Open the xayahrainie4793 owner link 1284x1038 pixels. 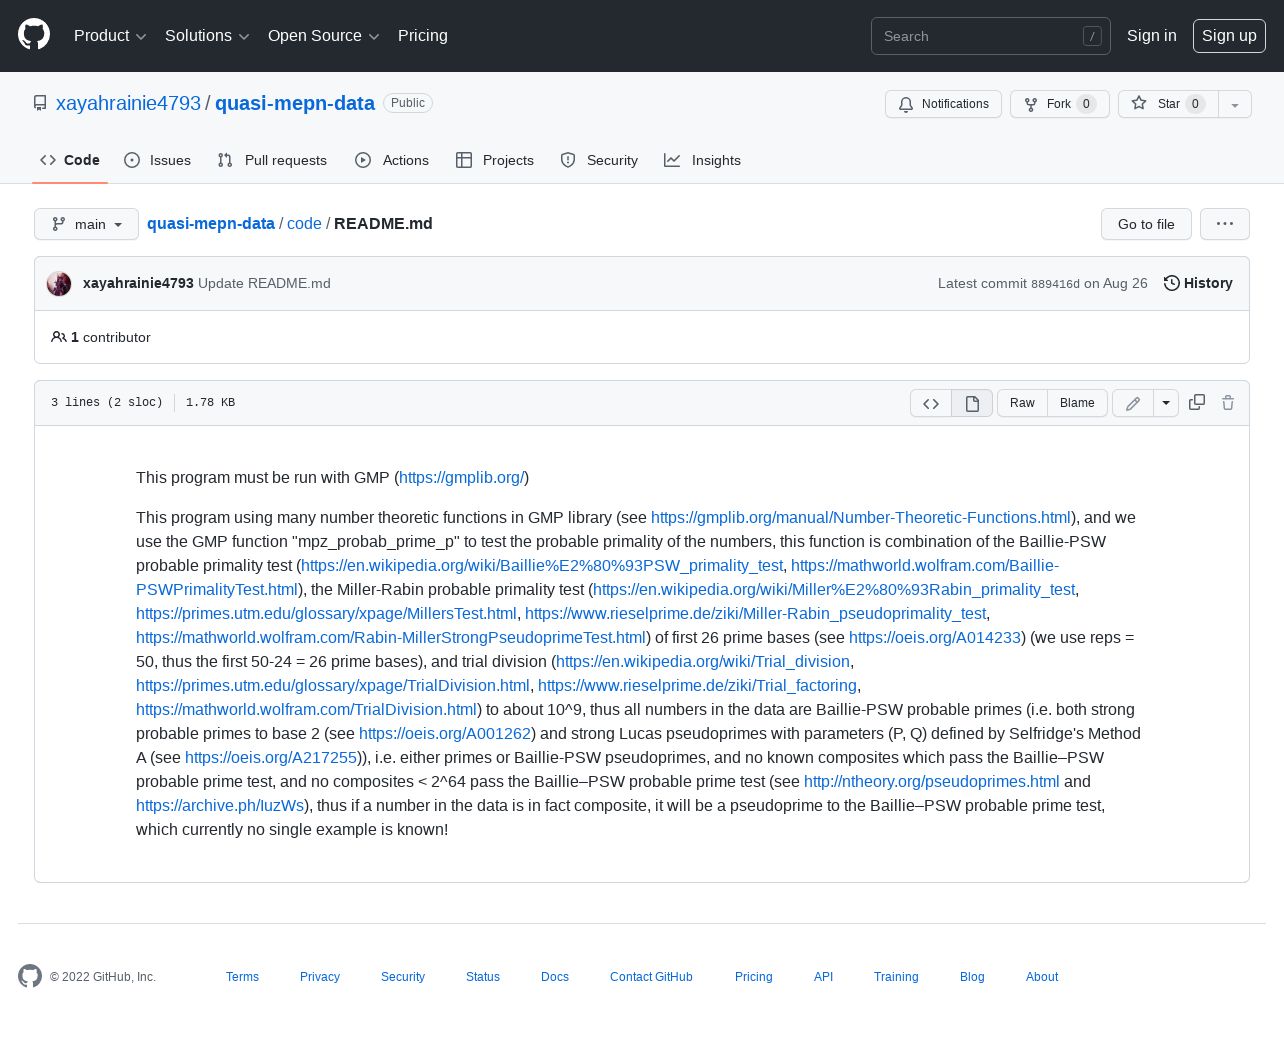point(128,103)
